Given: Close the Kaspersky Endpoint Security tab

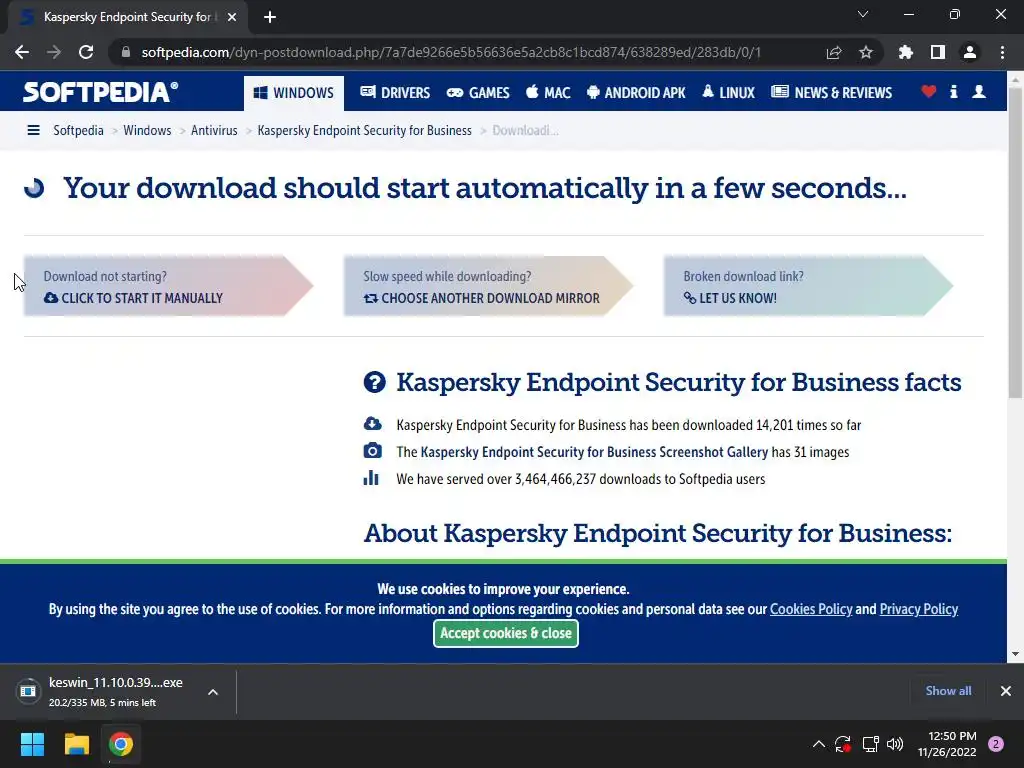Looking at the screenshot, I should (x=232, y=17).
